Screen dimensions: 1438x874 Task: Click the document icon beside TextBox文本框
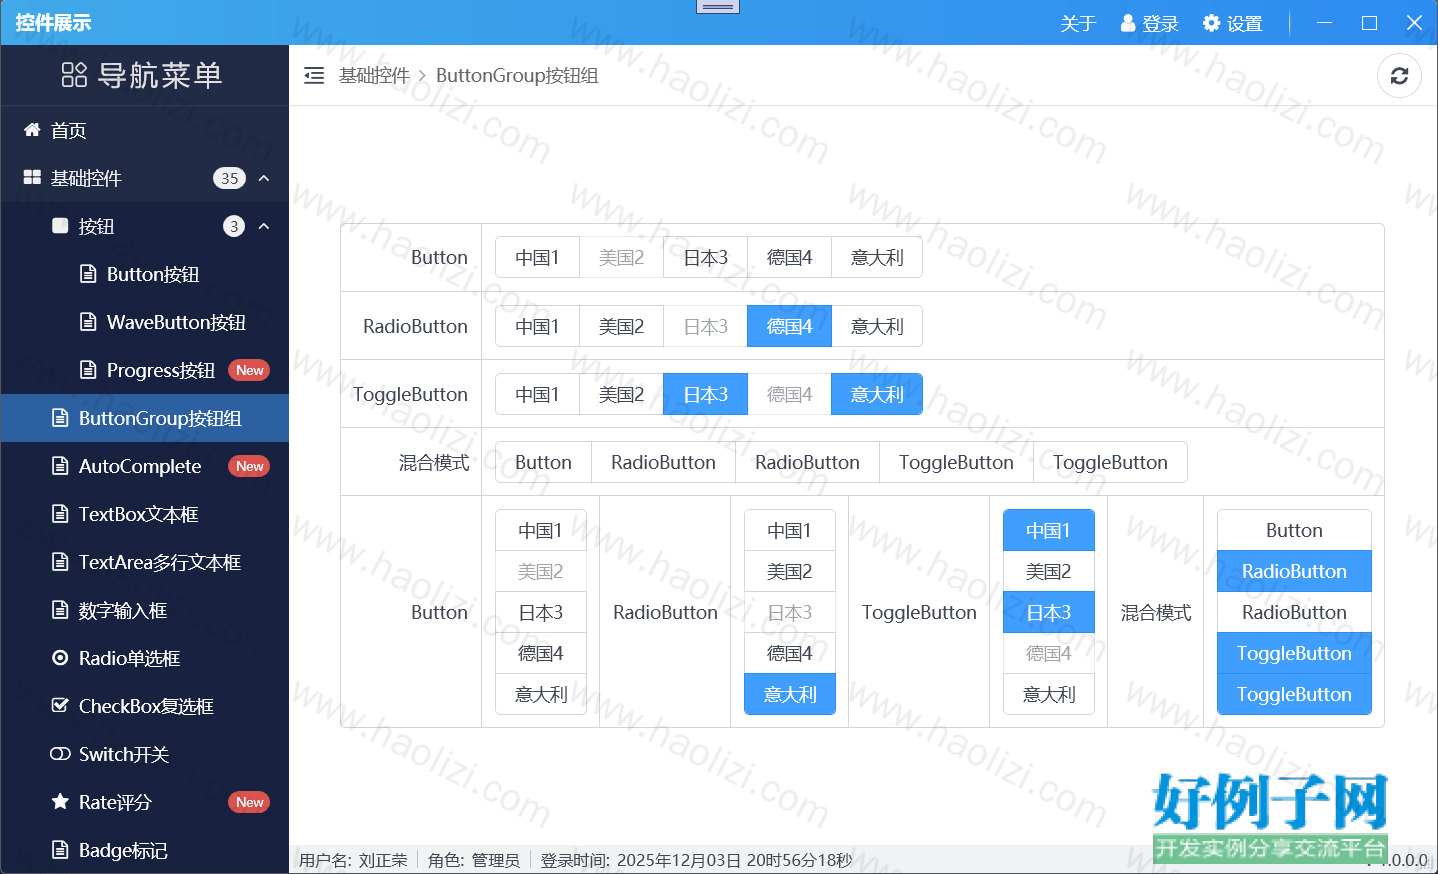click(x=60, y=514)
